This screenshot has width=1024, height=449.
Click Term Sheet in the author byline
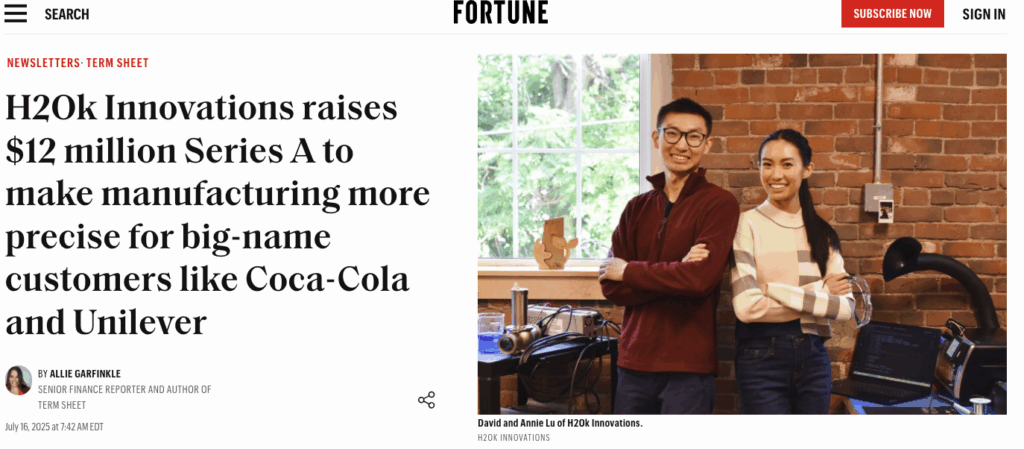point(61,405)
